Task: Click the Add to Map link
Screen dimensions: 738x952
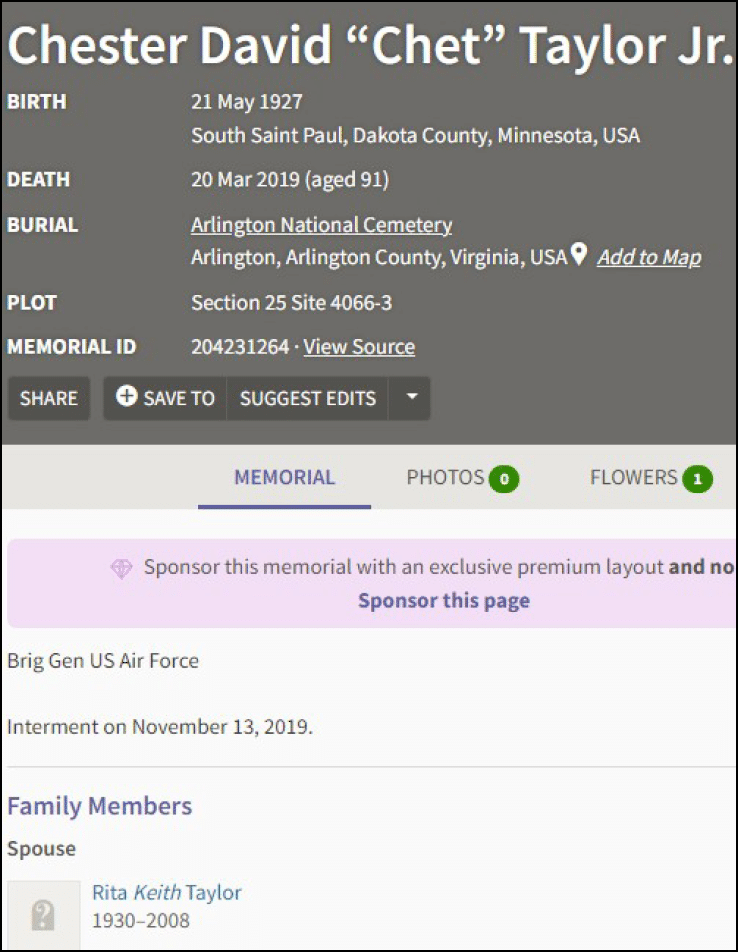Action: click(649, 257)
